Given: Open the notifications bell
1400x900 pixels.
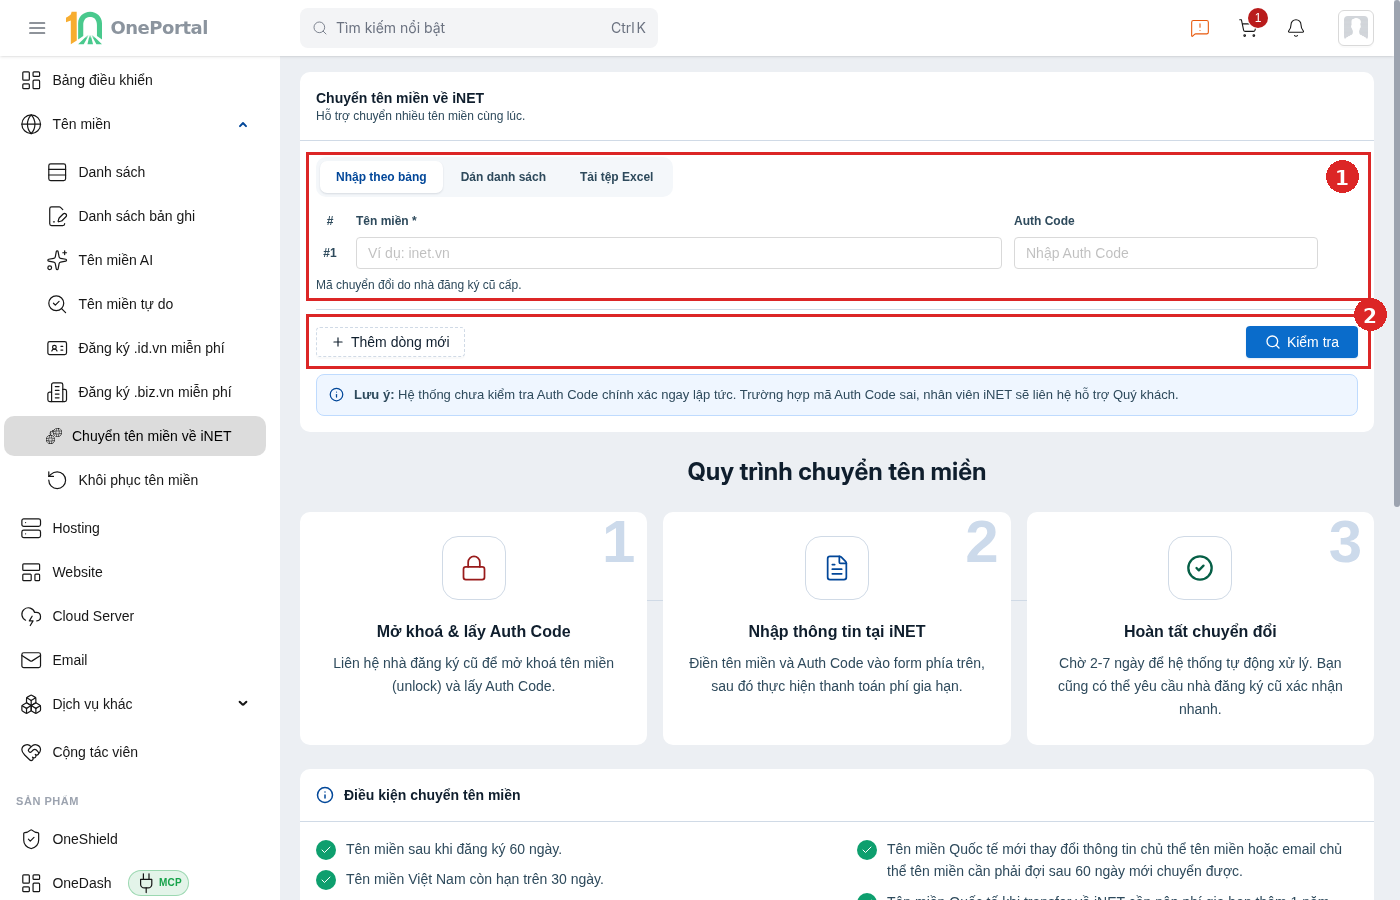Looking at the screenshot, I should tap(1296, 28).
